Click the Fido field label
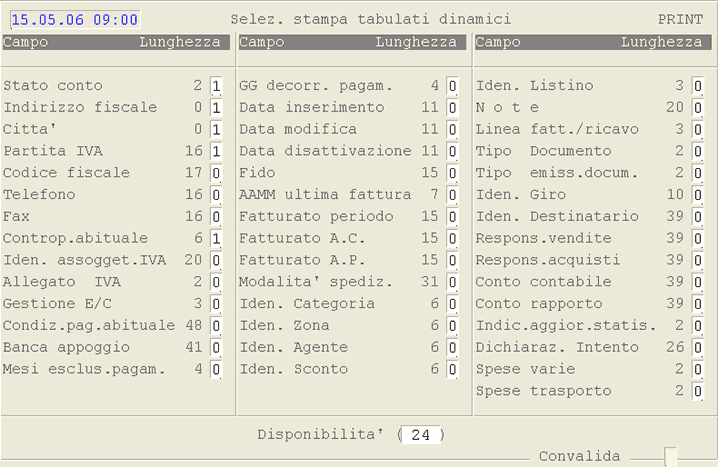 pyautogui.click(x=257, y=173)
